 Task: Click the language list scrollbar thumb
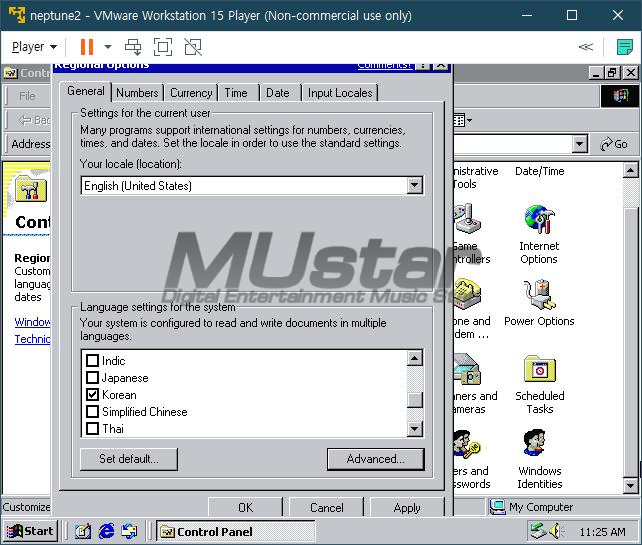[415, 400]
